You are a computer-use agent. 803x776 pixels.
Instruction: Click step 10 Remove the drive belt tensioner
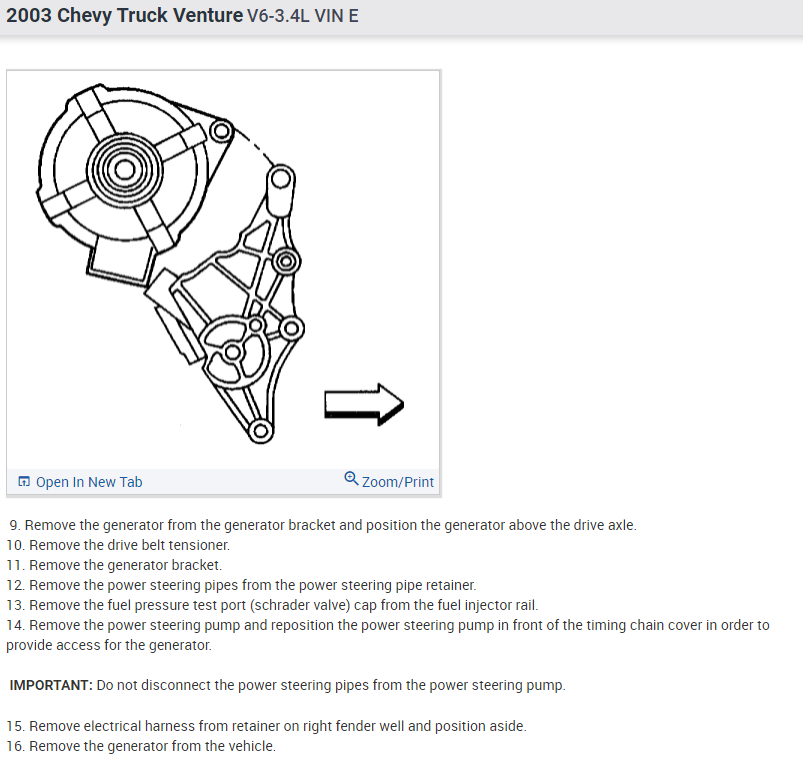click(118, 545)
